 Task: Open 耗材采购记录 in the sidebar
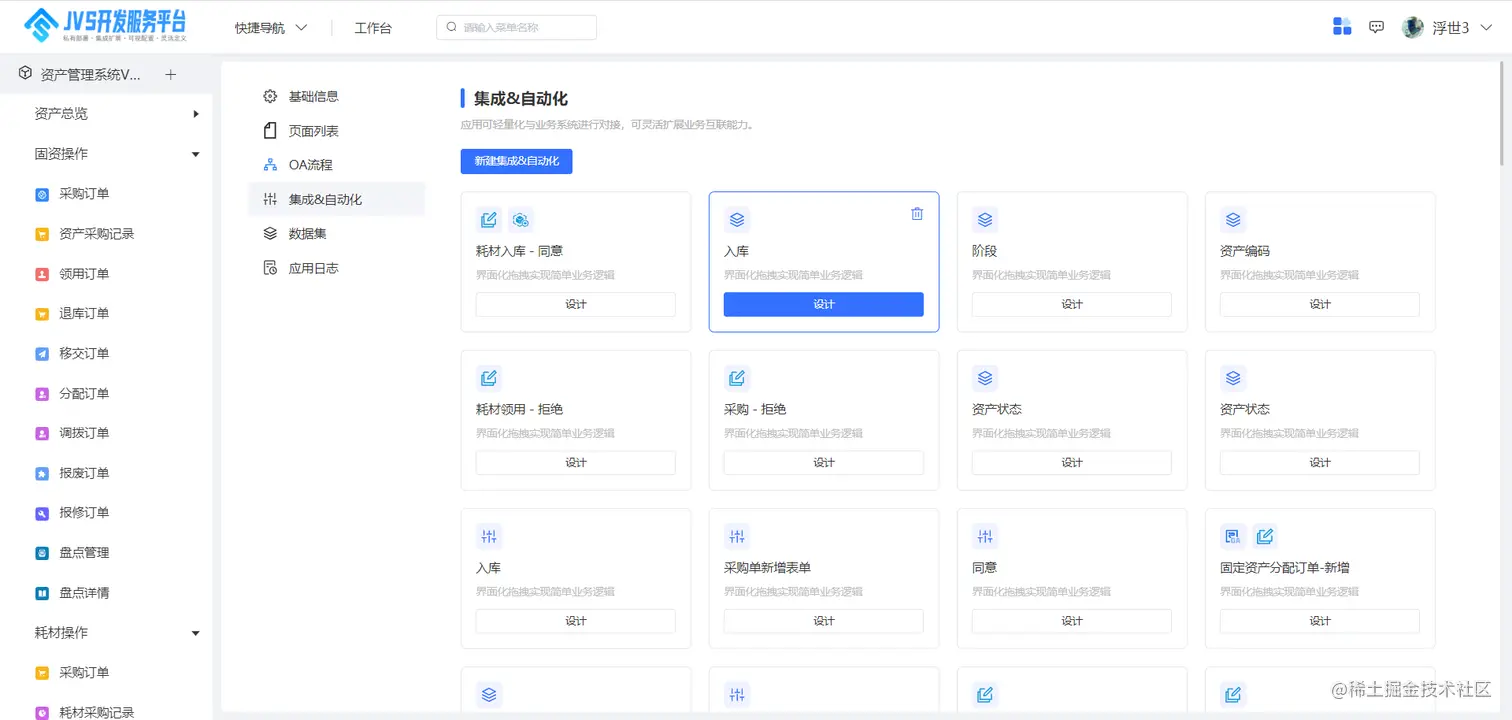[x=96, y=712]
